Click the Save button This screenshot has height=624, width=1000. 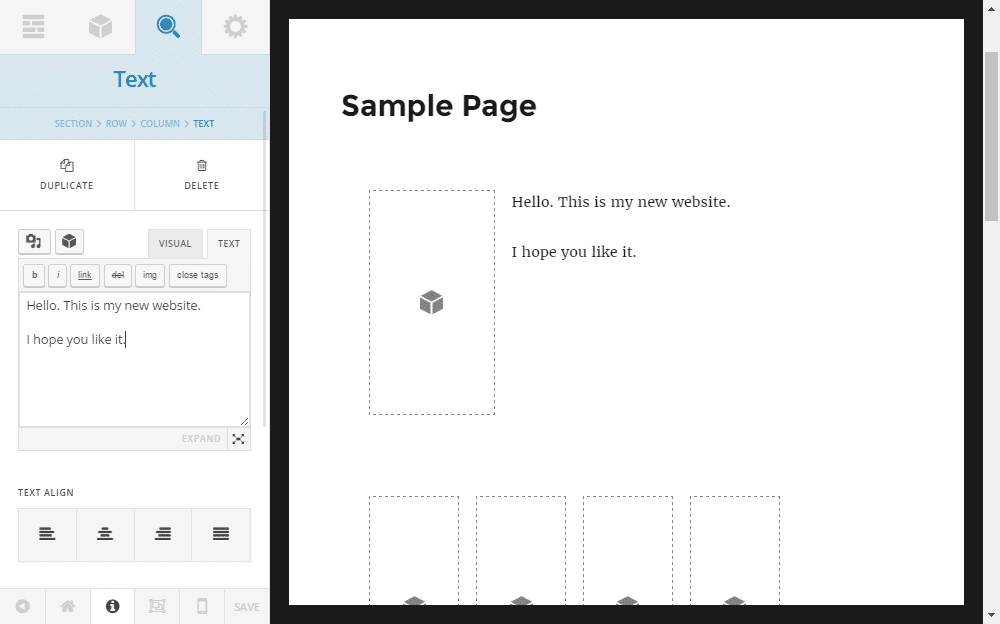coord(247,607)
